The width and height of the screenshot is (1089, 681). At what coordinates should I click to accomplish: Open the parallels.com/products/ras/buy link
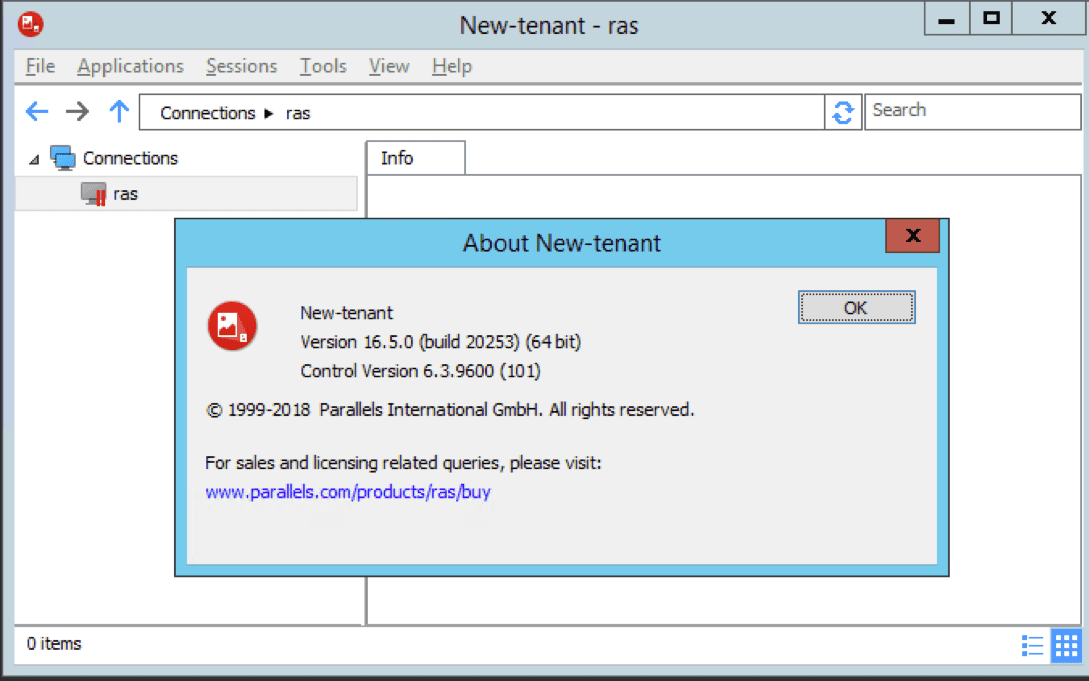click(348, 492)
